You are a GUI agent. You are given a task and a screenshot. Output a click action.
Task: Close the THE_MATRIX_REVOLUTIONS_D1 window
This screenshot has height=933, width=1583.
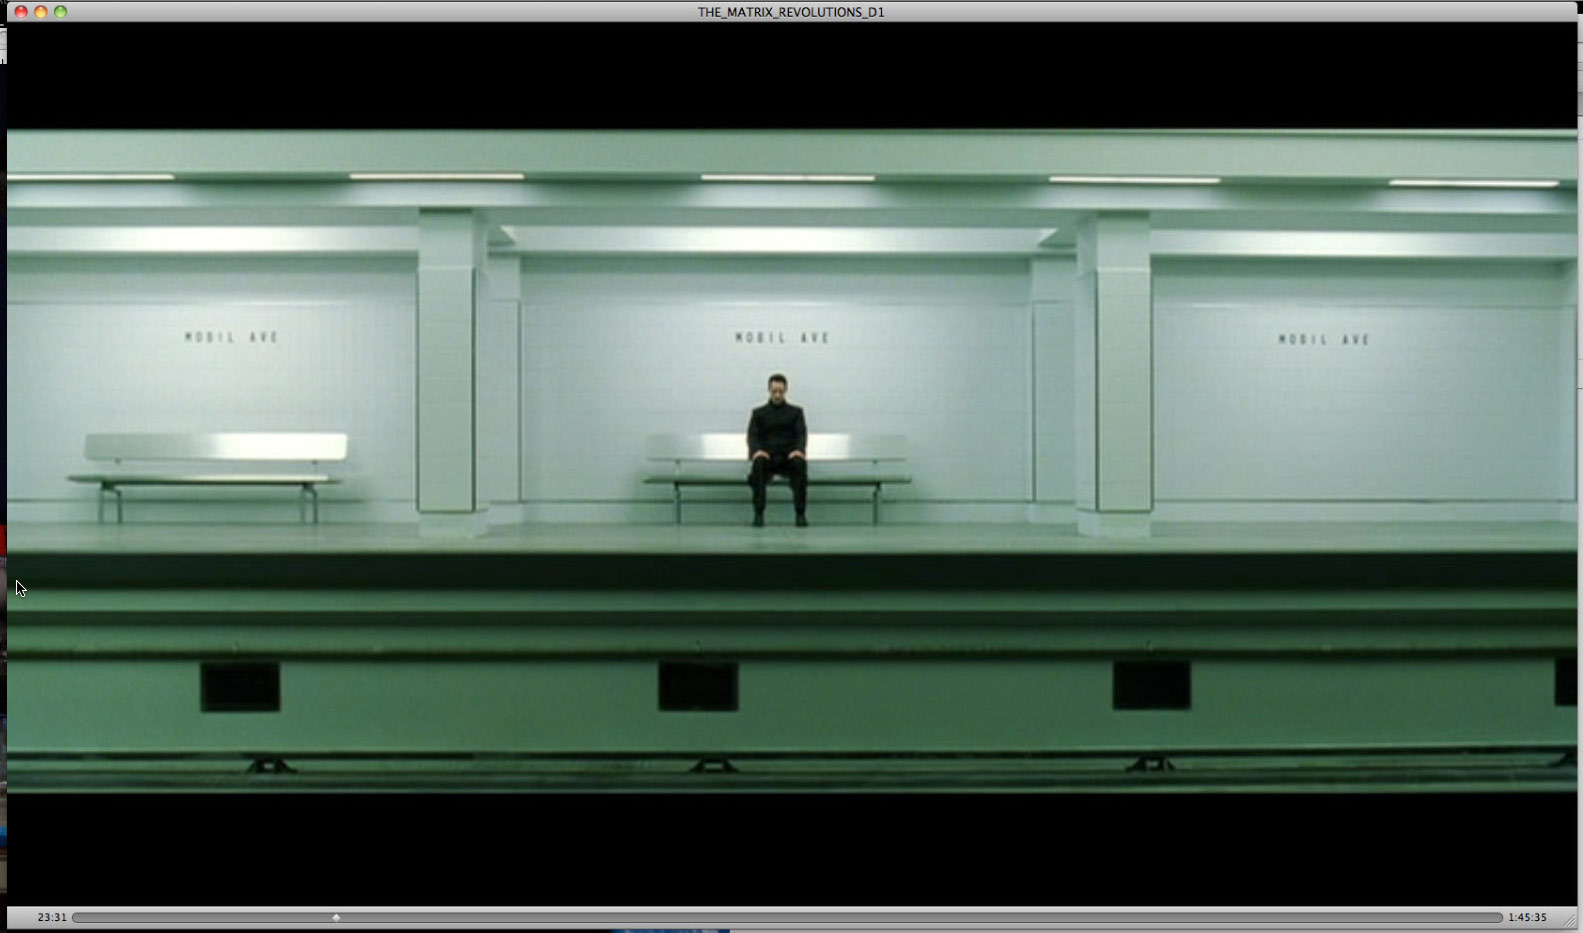(21, 12)
